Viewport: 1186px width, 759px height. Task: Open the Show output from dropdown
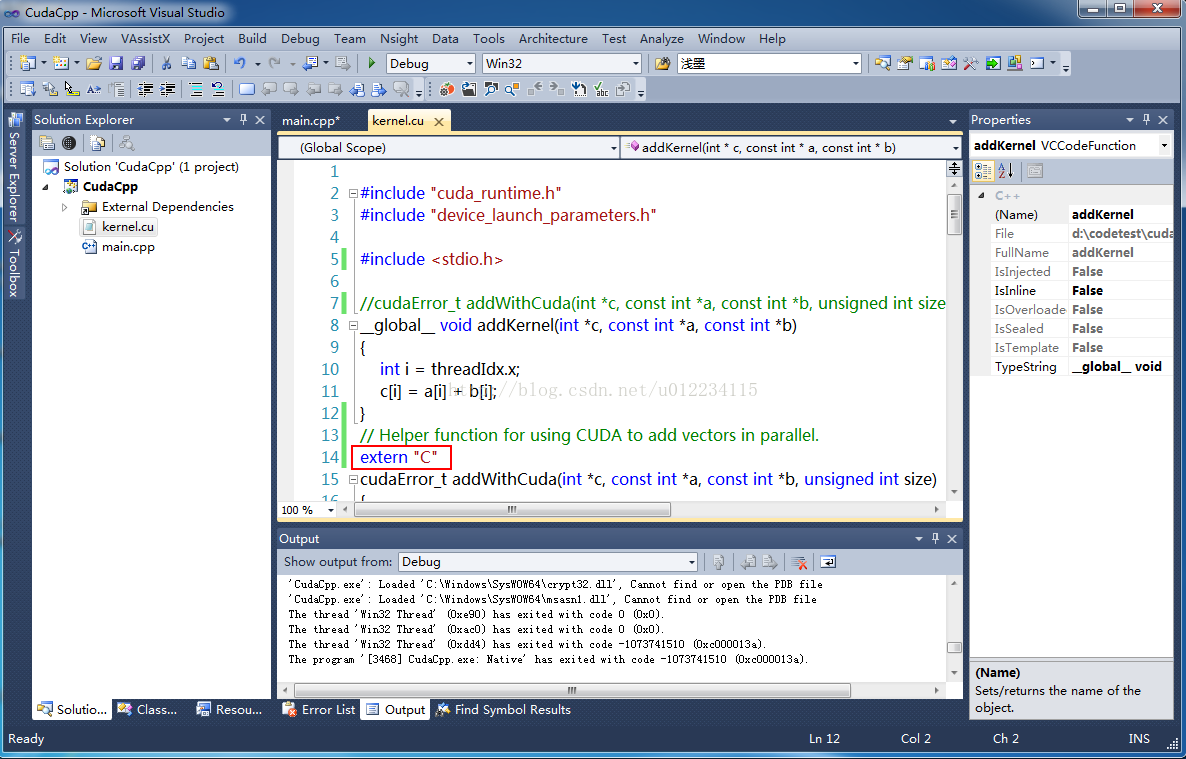coord(548,561)
